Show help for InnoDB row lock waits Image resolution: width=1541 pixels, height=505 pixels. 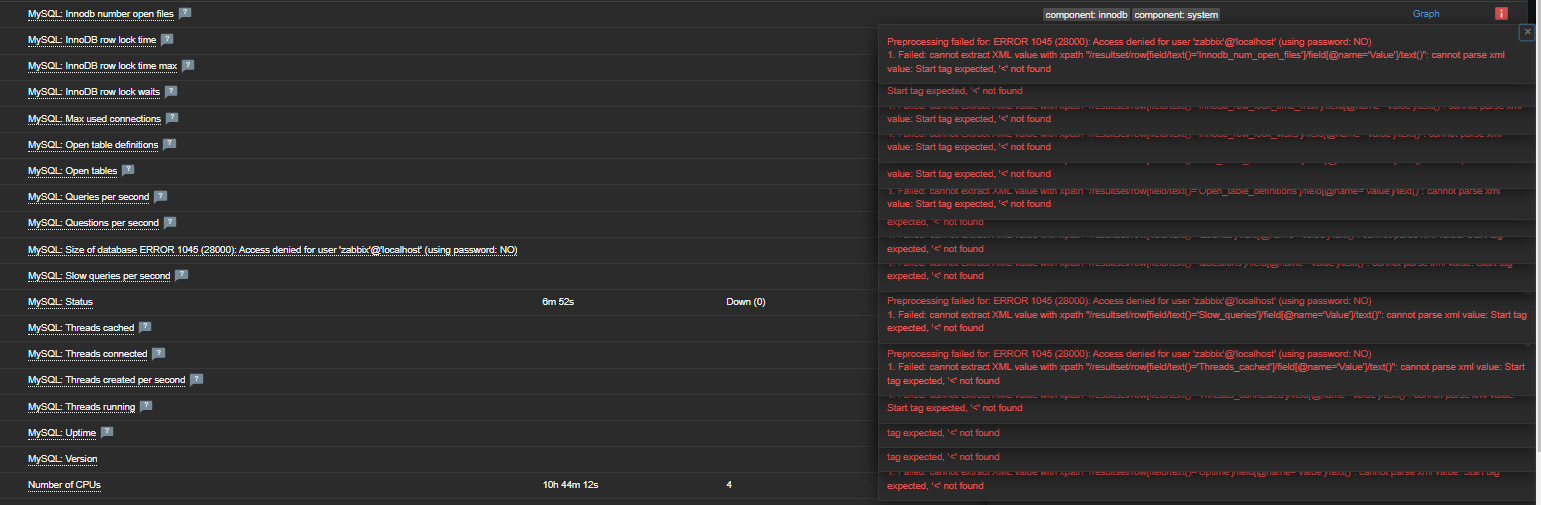pos(171,91)
